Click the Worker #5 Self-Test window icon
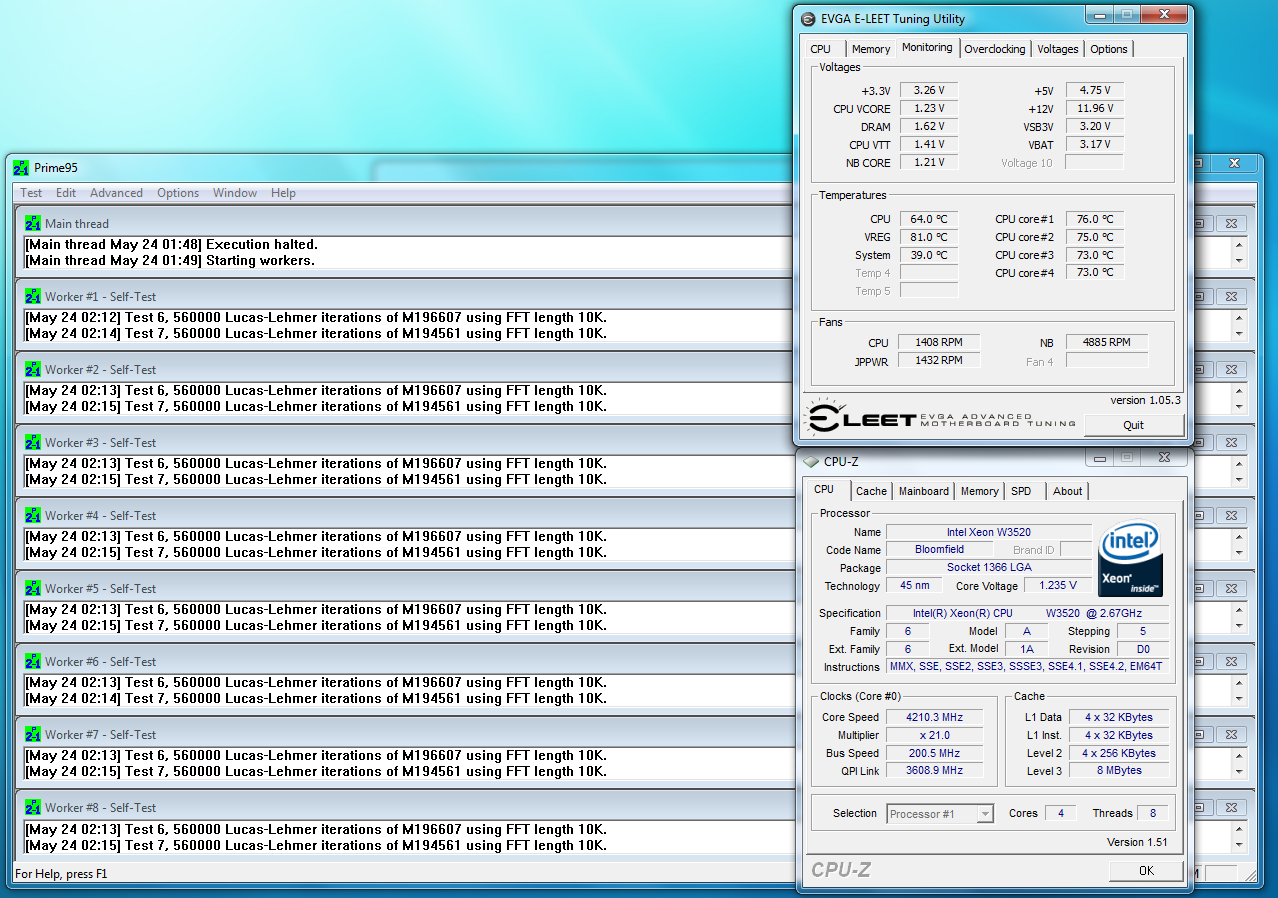The image size is (1278, 898). (x=33, y=588)
